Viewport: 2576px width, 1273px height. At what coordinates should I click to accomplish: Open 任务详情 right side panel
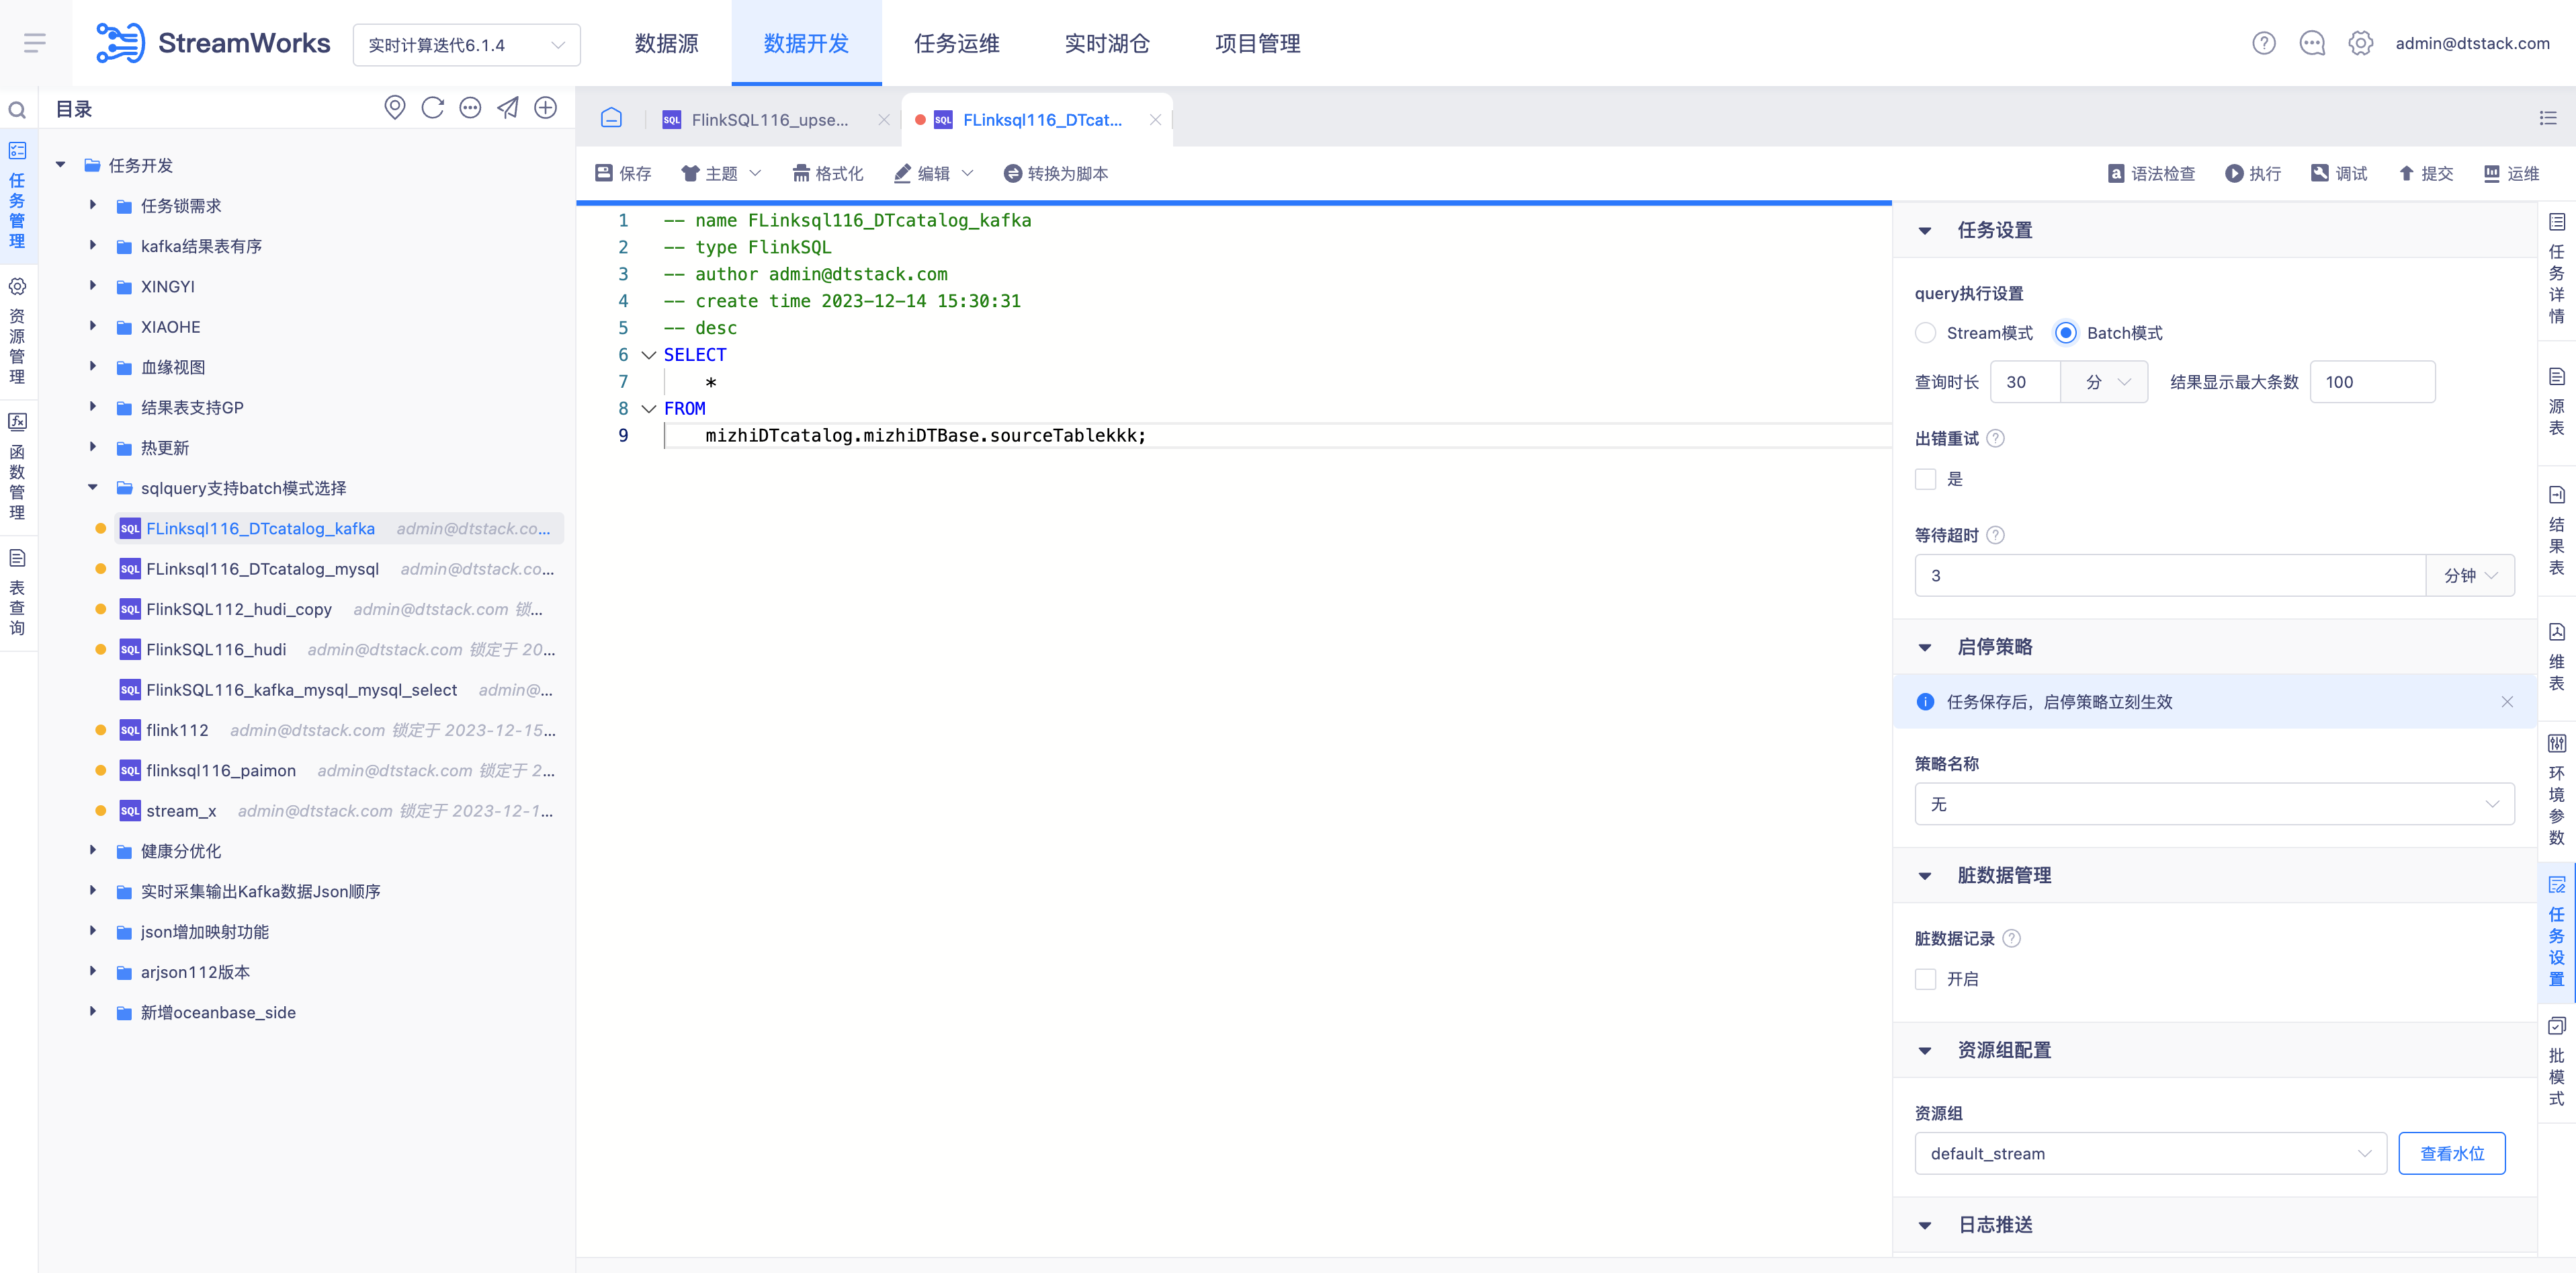2557,269
